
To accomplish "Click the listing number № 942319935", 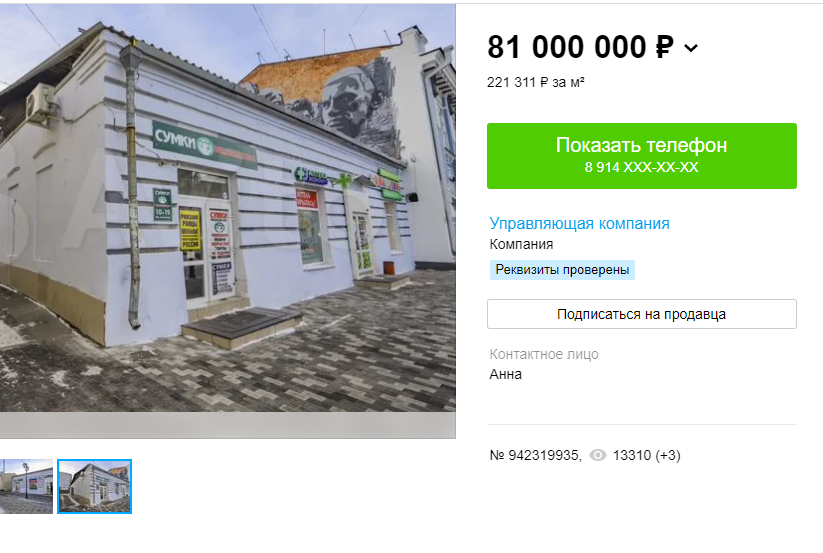I will coord(535,455).
